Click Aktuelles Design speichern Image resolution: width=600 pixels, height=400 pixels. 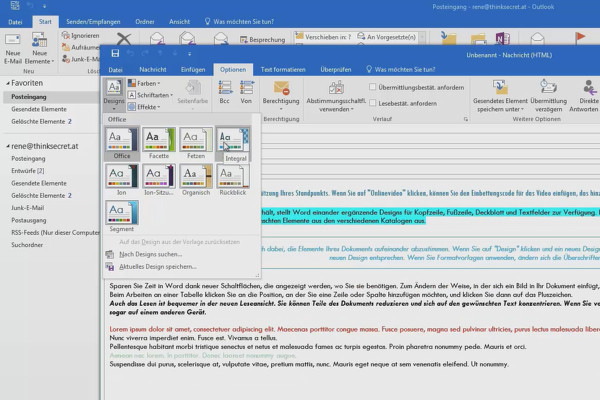[x=152, y=266]
